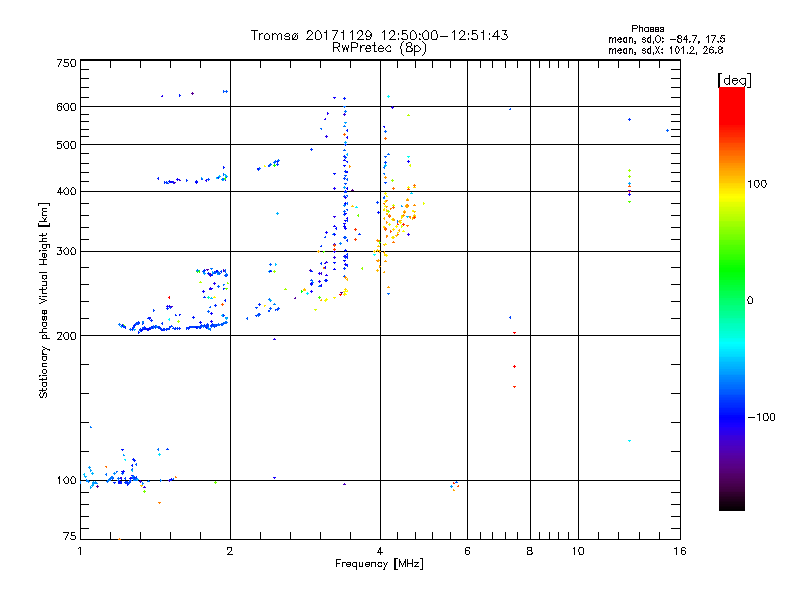Click the x-axis tick label "2"
Image resolution: width=800 pixels, height=600 pixels.
point(230,551)
